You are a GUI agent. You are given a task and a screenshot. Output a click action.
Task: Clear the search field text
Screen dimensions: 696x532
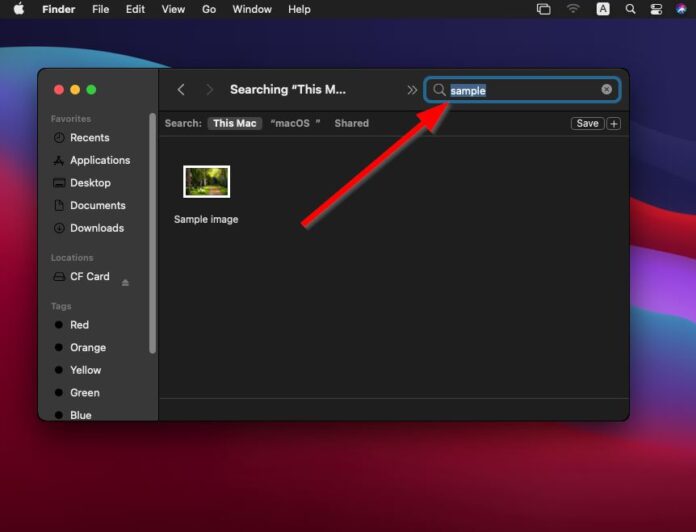(606, 90)
